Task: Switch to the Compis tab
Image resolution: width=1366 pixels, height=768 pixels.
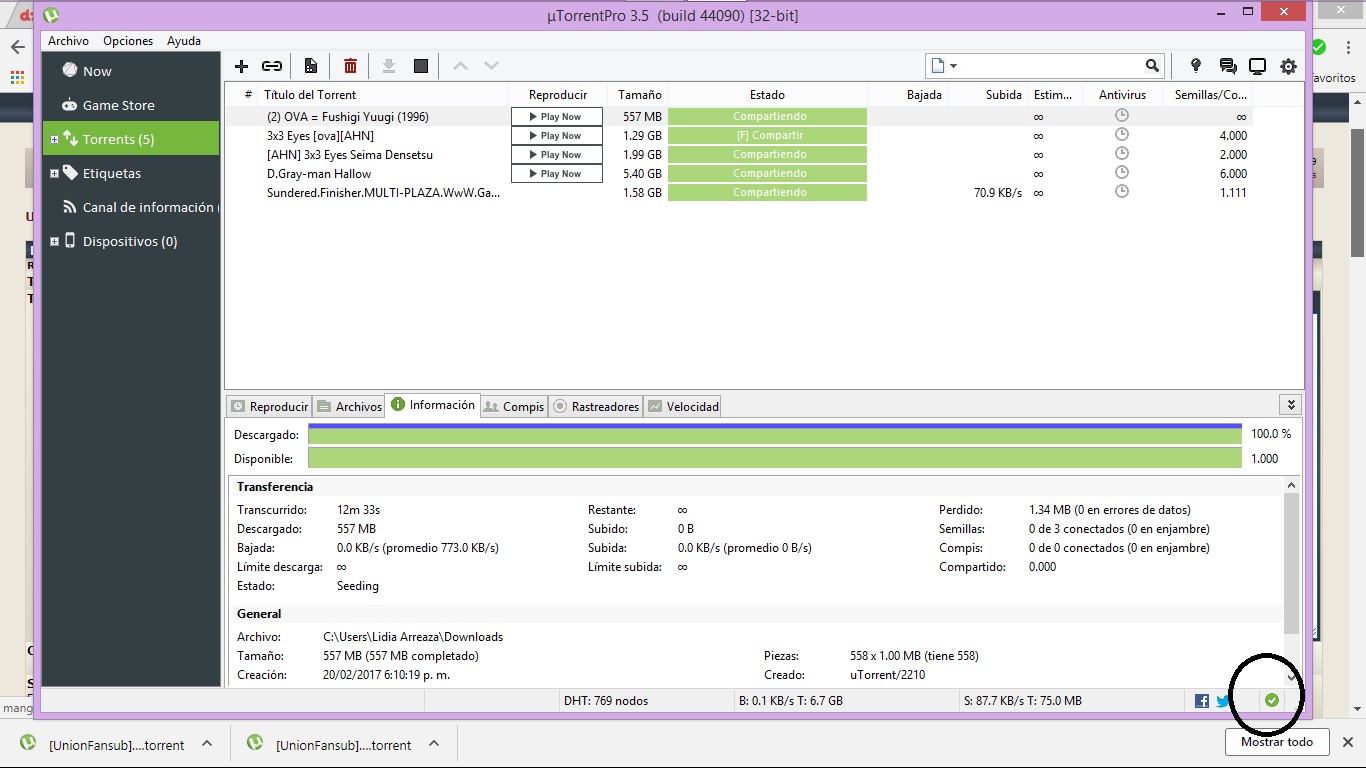Action: [514, 406]
